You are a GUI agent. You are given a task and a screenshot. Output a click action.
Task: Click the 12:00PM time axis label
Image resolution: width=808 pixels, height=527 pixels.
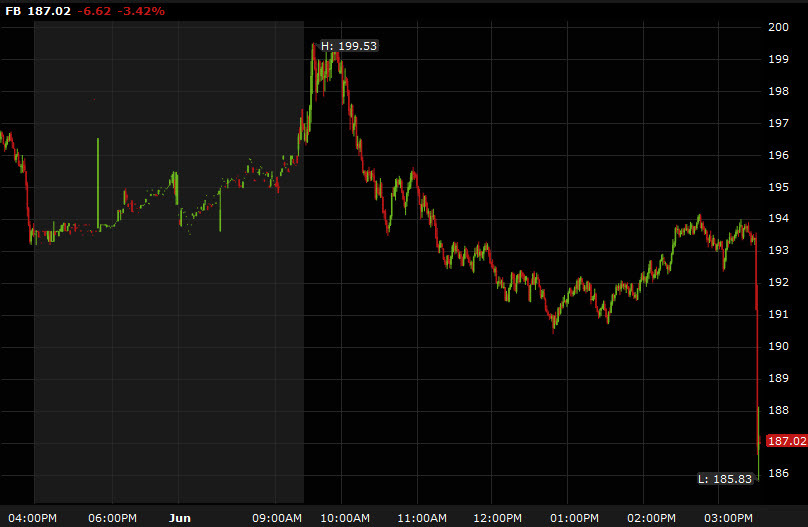pyautogui.click(x=497, y=518)
